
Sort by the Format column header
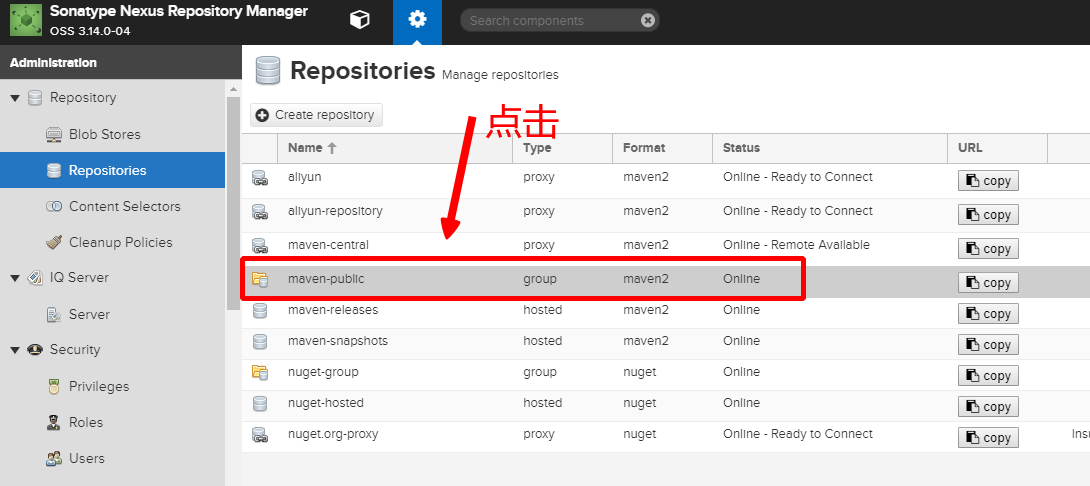662,148
